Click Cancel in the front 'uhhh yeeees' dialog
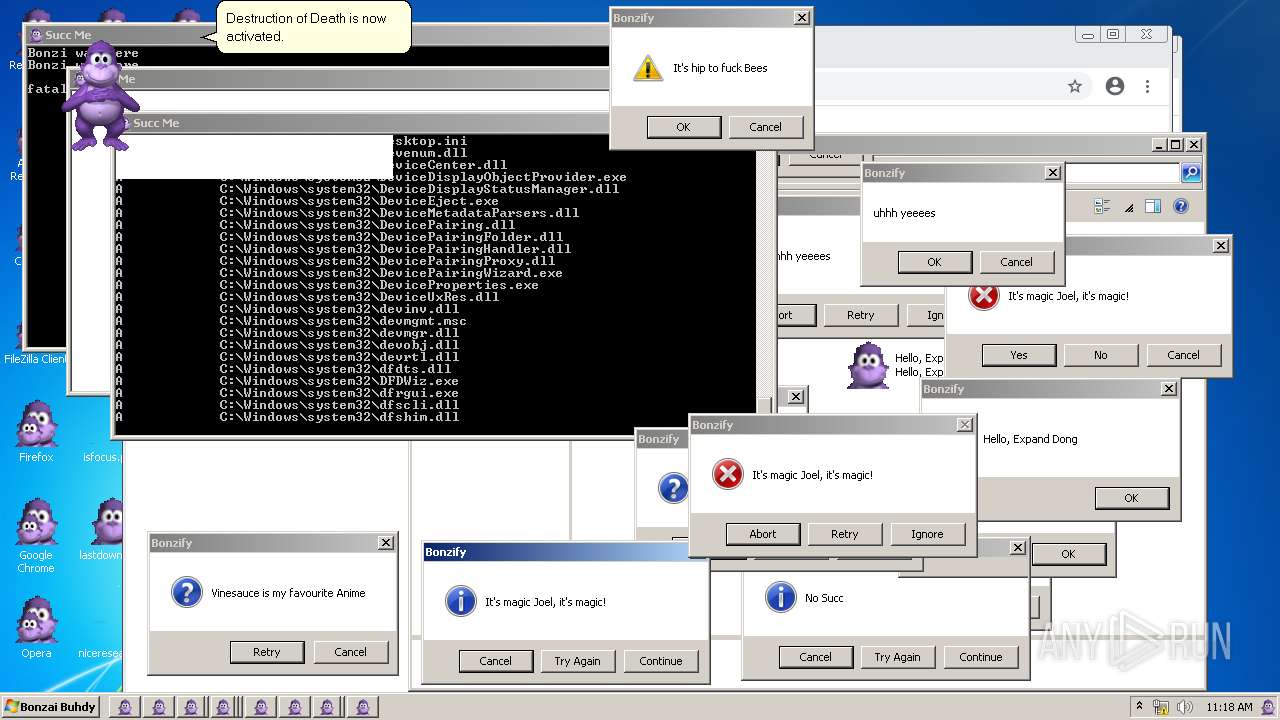This screenshot has height=720, width=1280. pos(1016,262)
